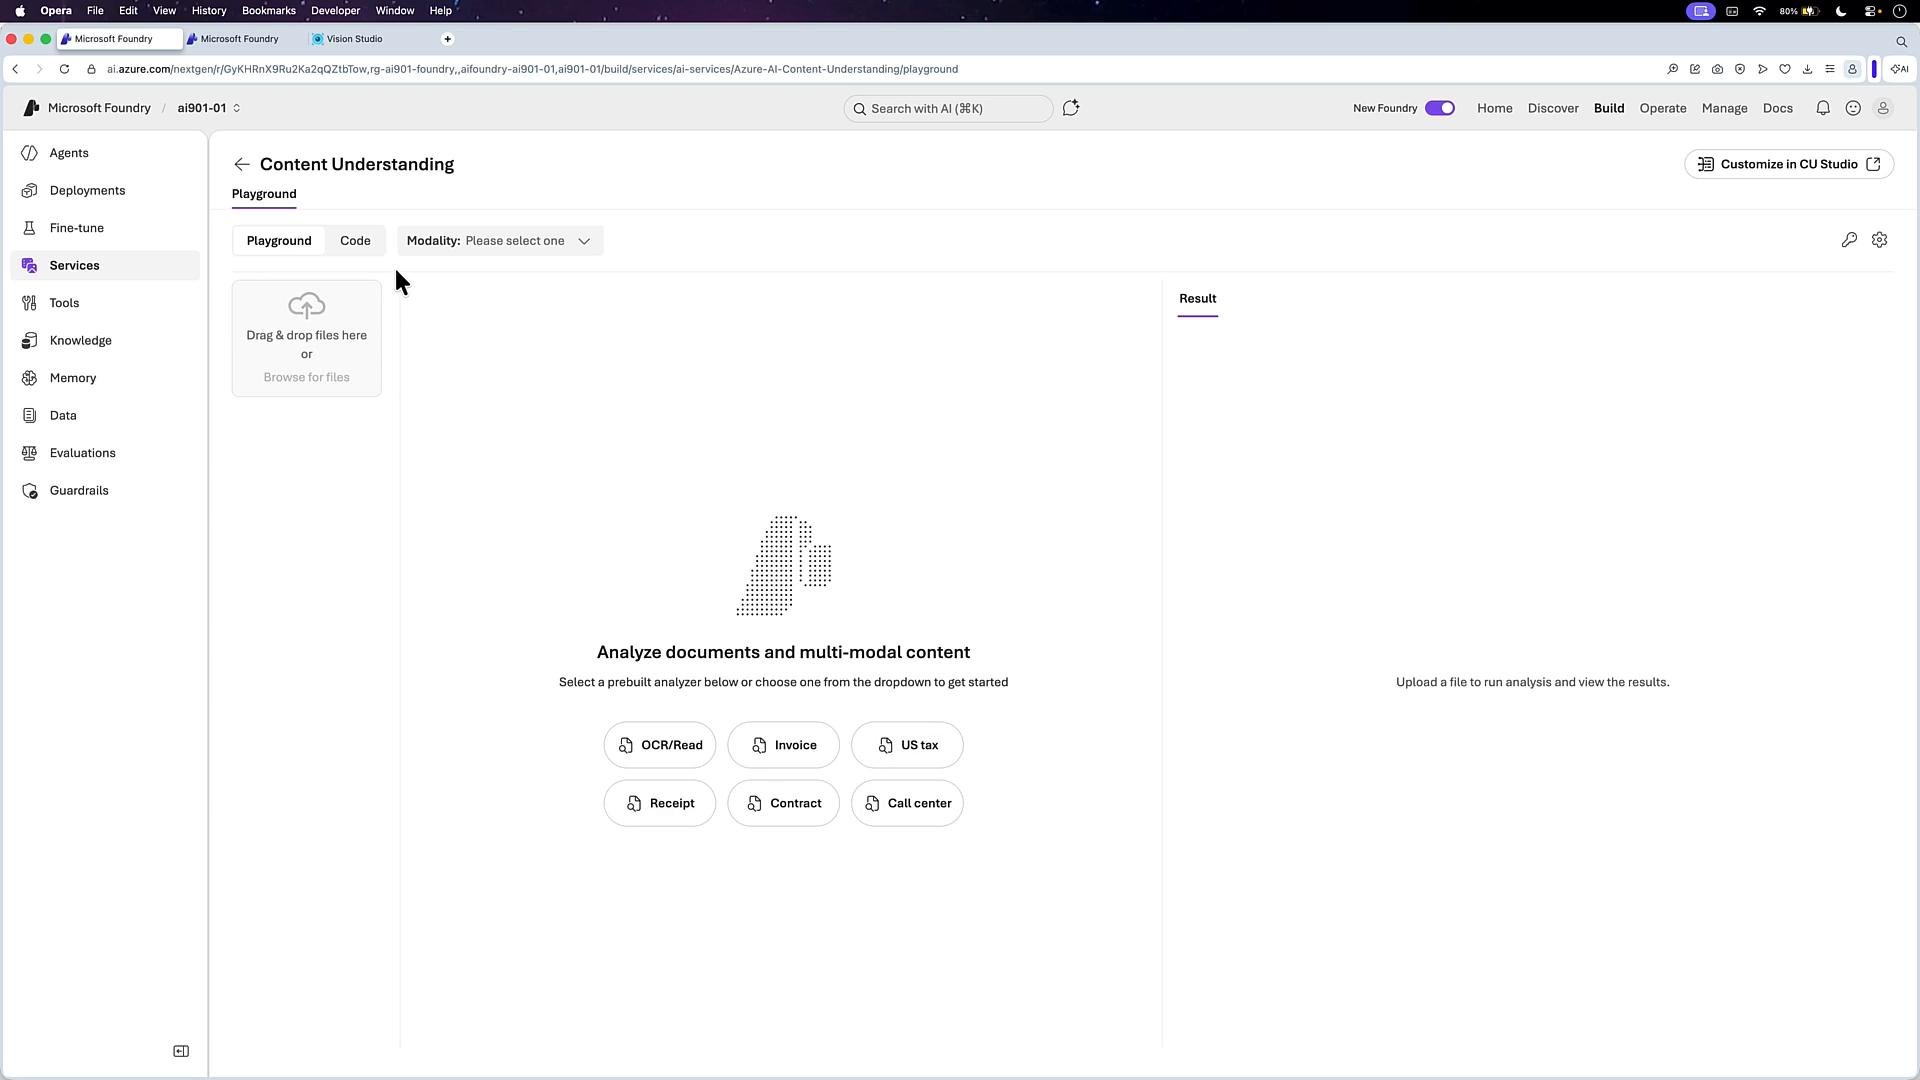Viewport: 1920px width, 1080px height.
Task: Open the Build top navigation item
Action: pyautogui.click(x=1609, y=108)
